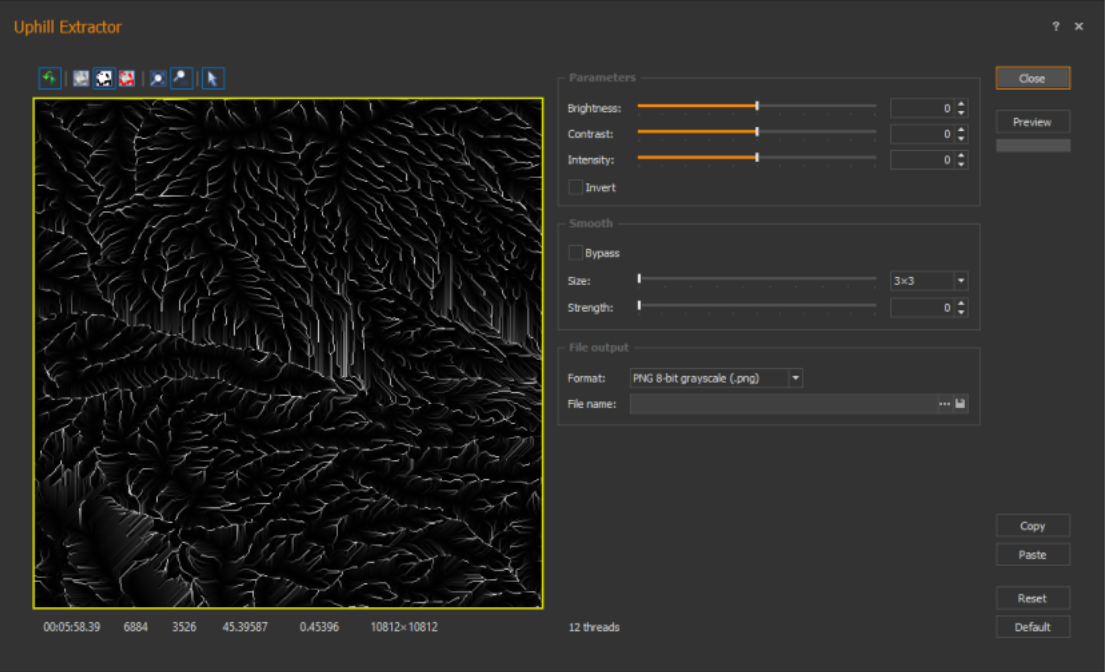Click the Preview button
Screen dimensions: 1105x672
coord(1032,122)
